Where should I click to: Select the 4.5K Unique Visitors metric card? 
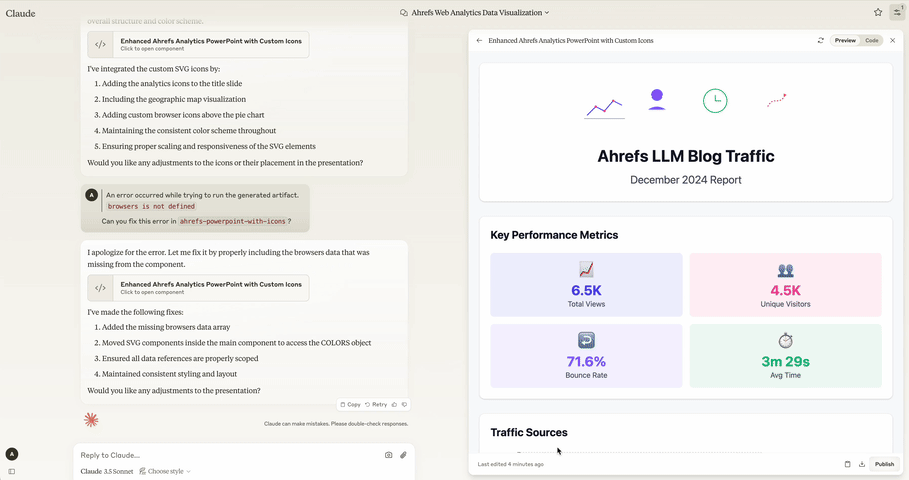pos(785,285)
